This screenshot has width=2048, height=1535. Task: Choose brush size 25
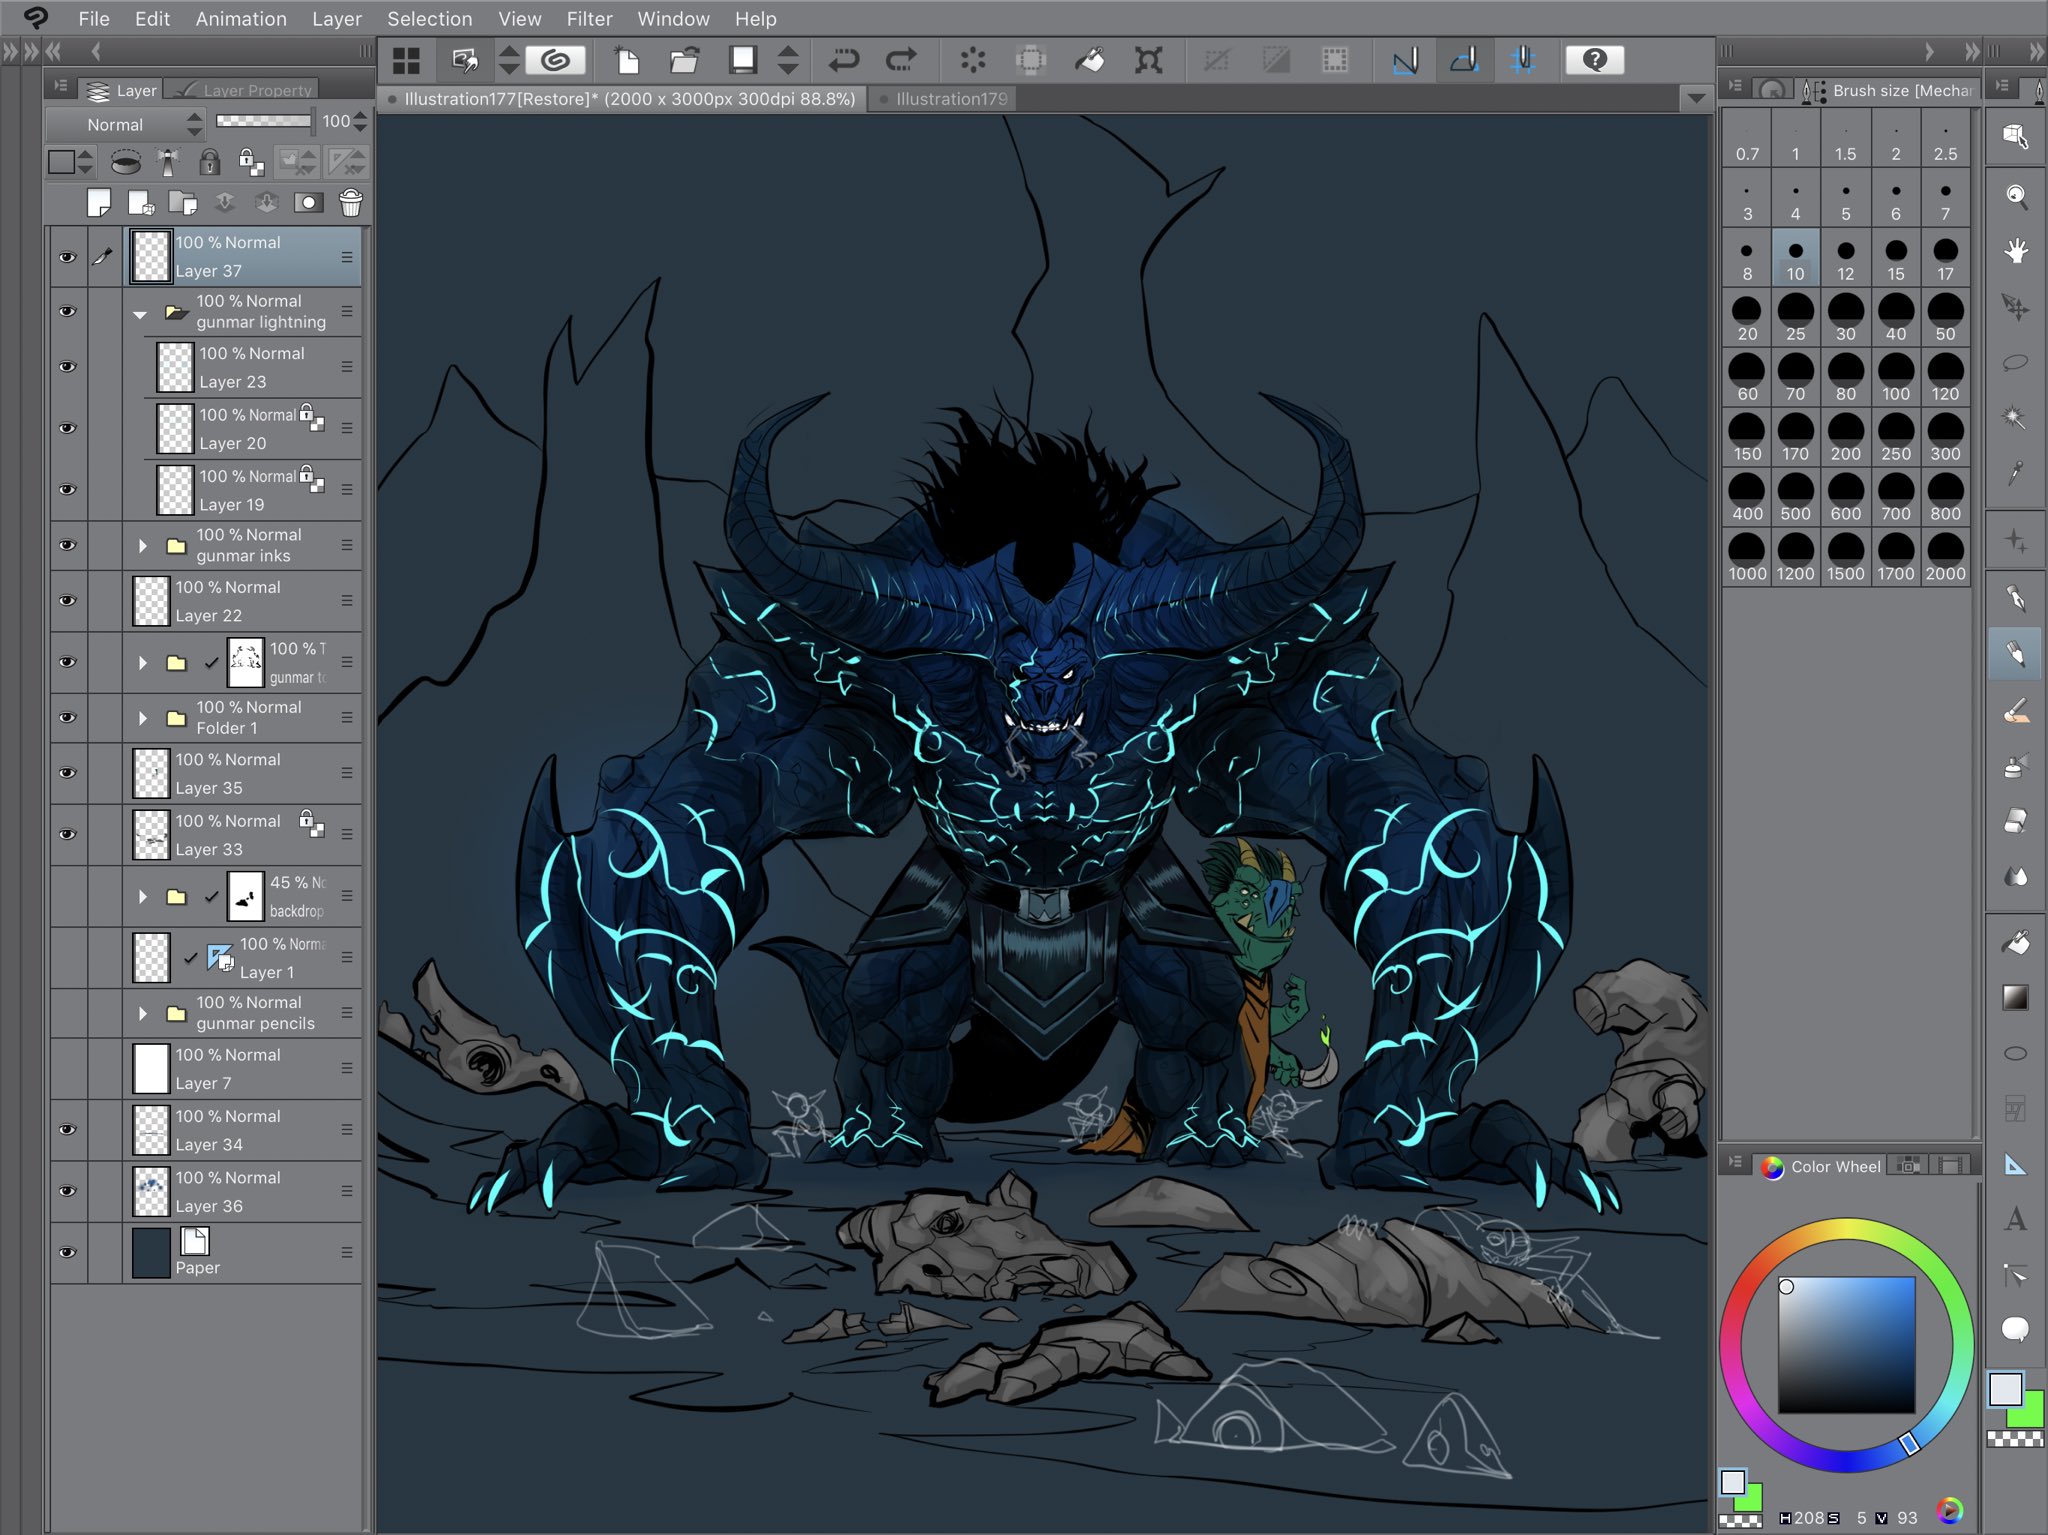[1796, 319]
